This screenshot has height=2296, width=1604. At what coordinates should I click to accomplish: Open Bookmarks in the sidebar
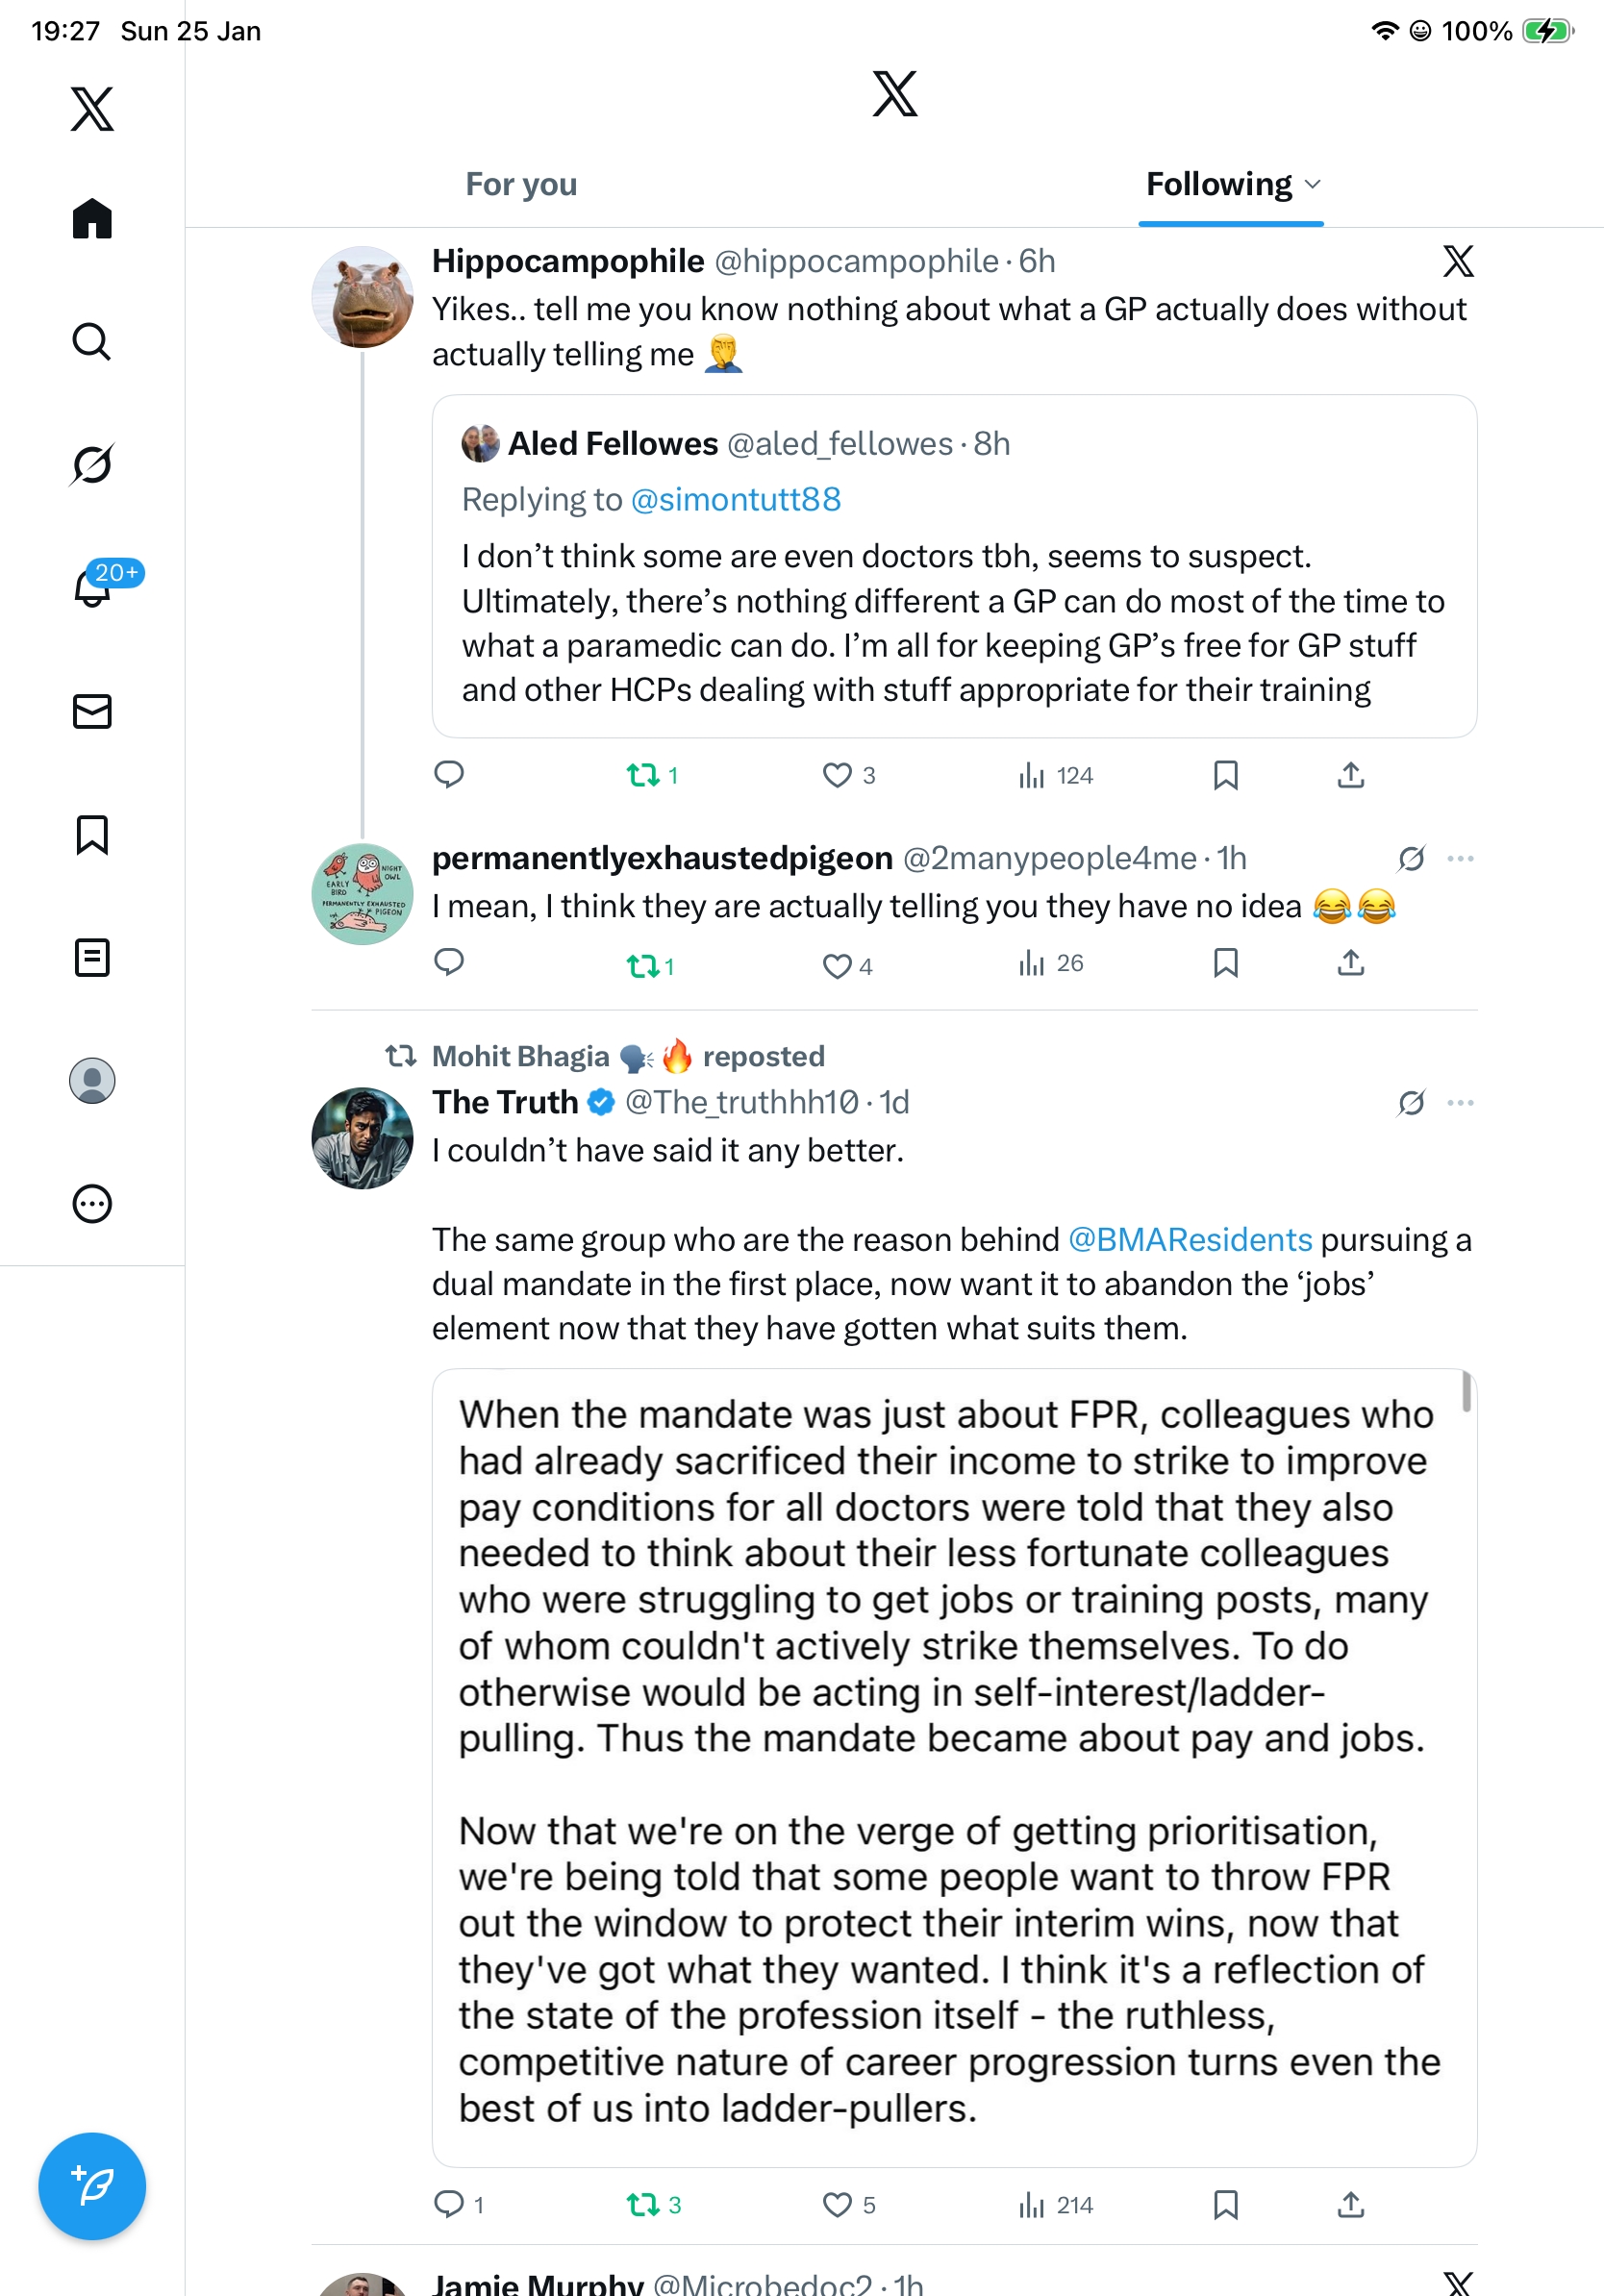[x=91, y=834]
